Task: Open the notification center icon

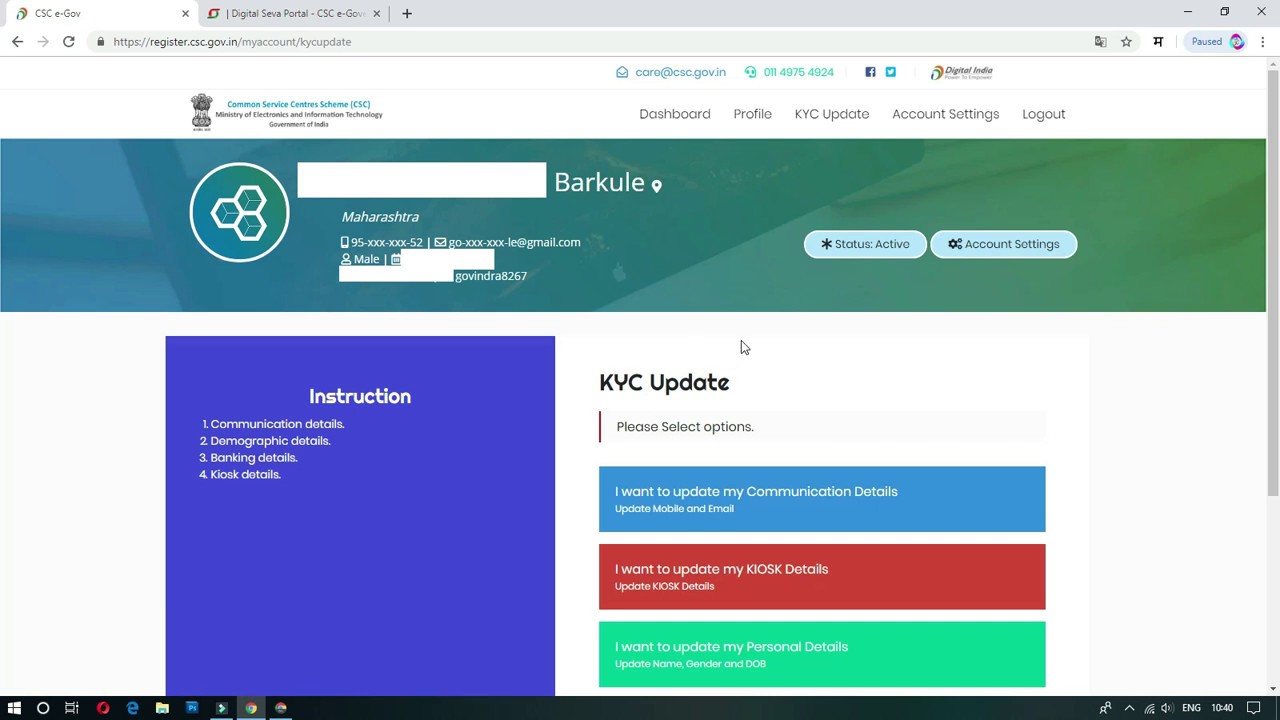Action: [1254, 708]
